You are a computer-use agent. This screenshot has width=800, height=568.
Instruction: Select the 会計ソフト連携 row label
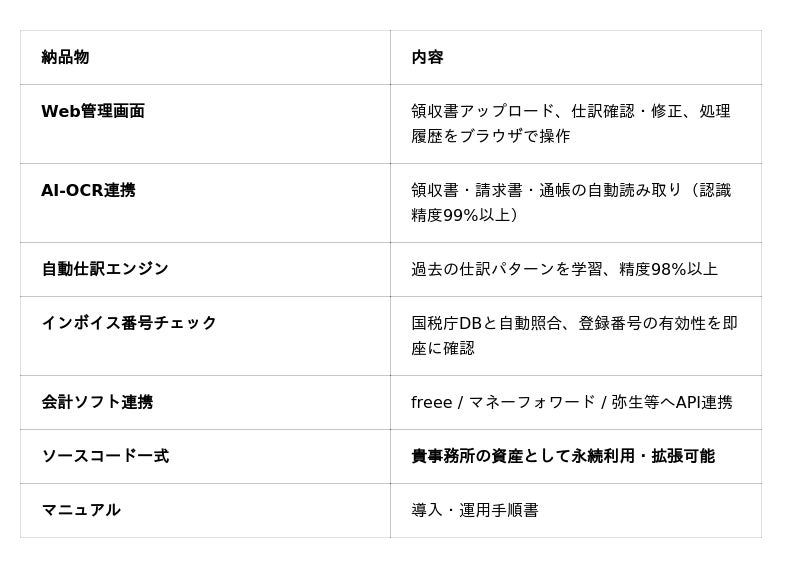[97, 402]
